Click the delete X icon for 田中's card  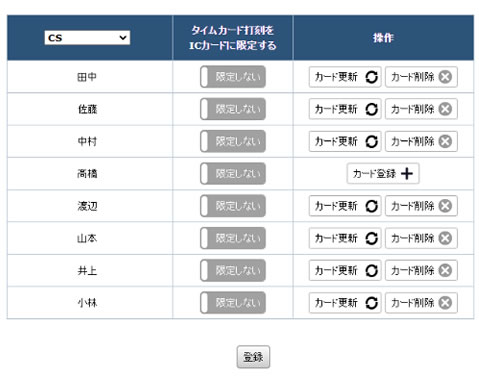point(445,77)
